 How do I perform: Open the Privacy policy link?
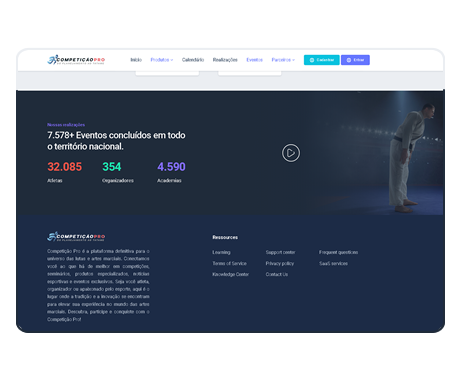click(x=280, y=263)
